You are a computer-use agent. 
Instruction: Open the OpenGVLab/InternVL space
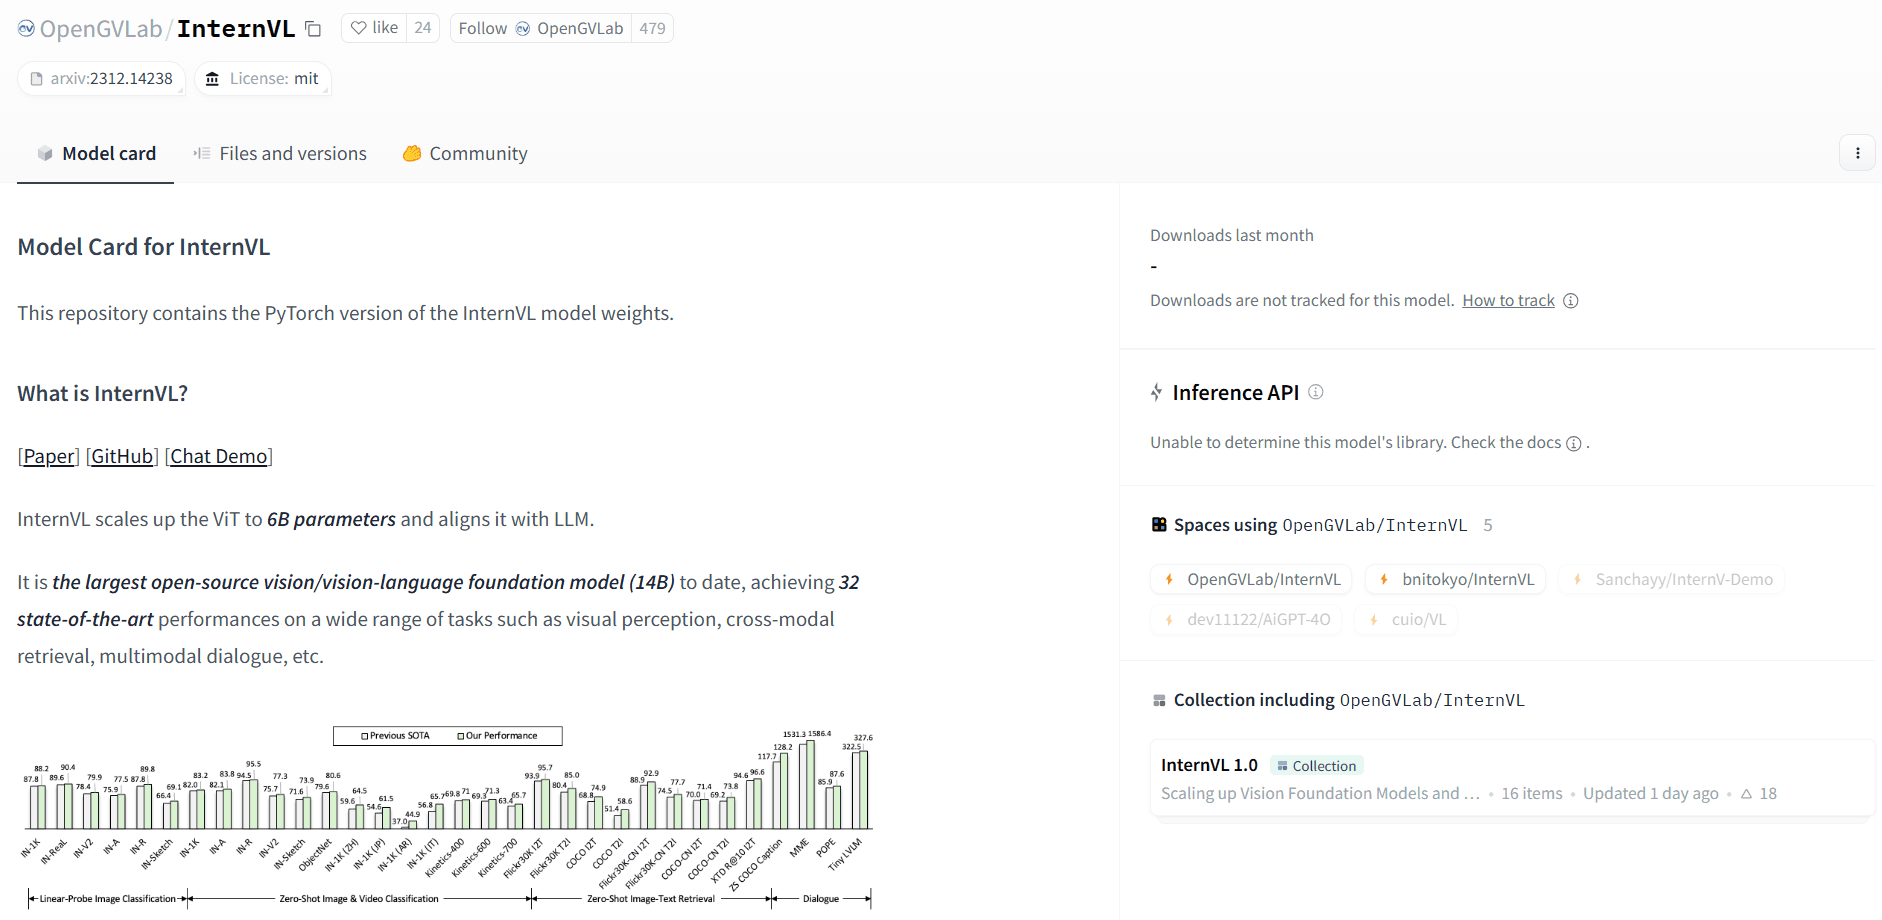1251,579
